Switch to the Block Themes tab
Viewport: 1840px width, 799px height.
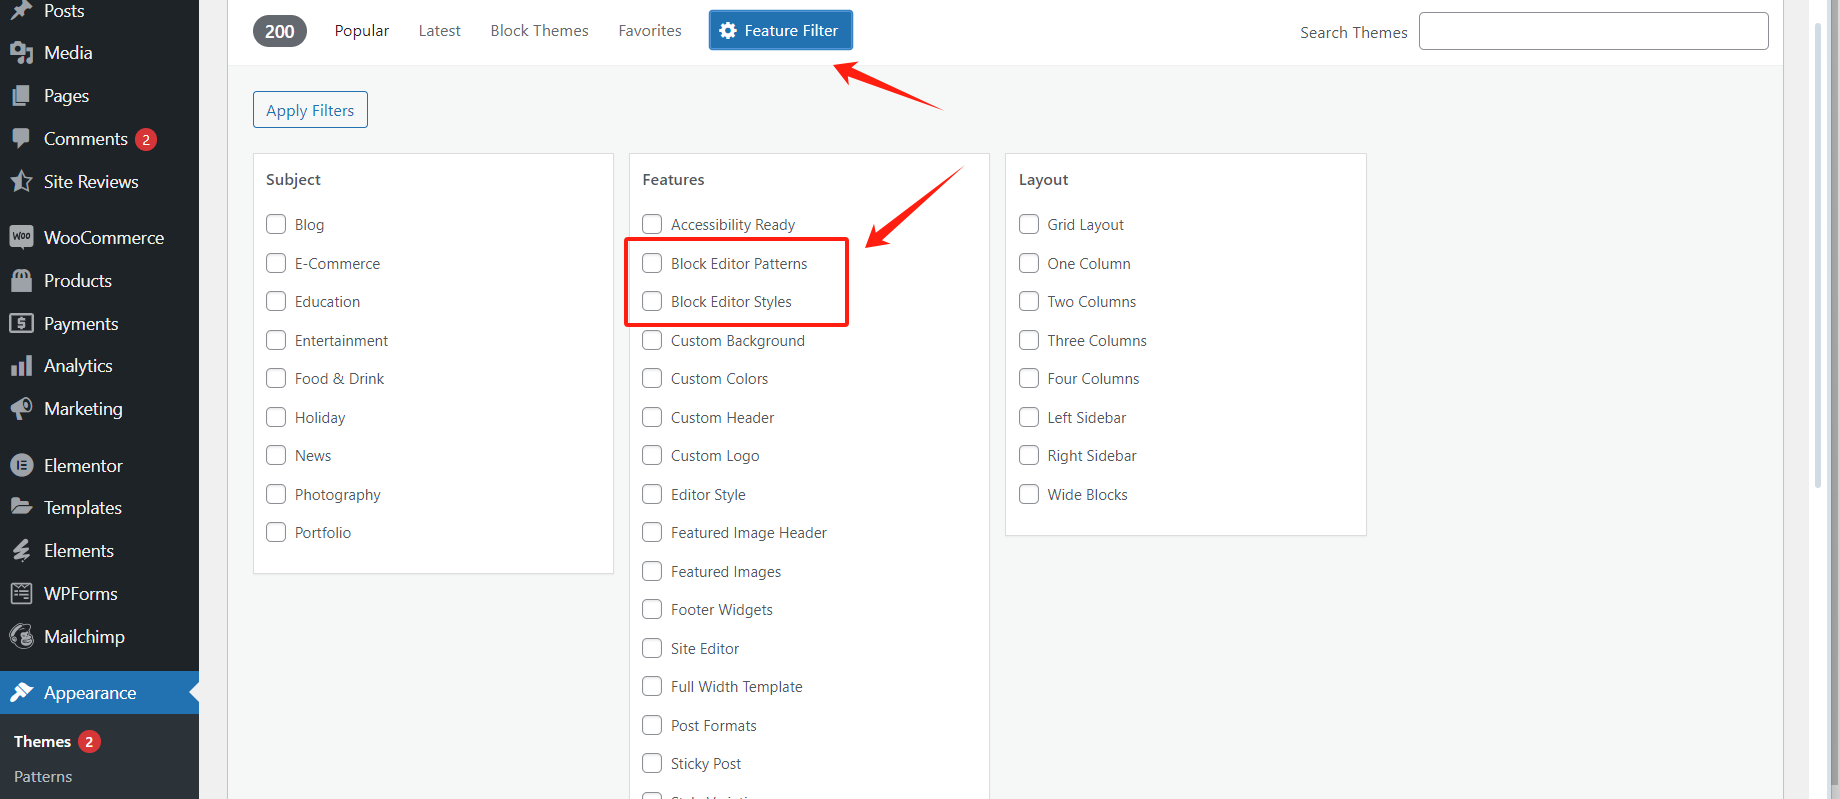[x=539, y=31]
